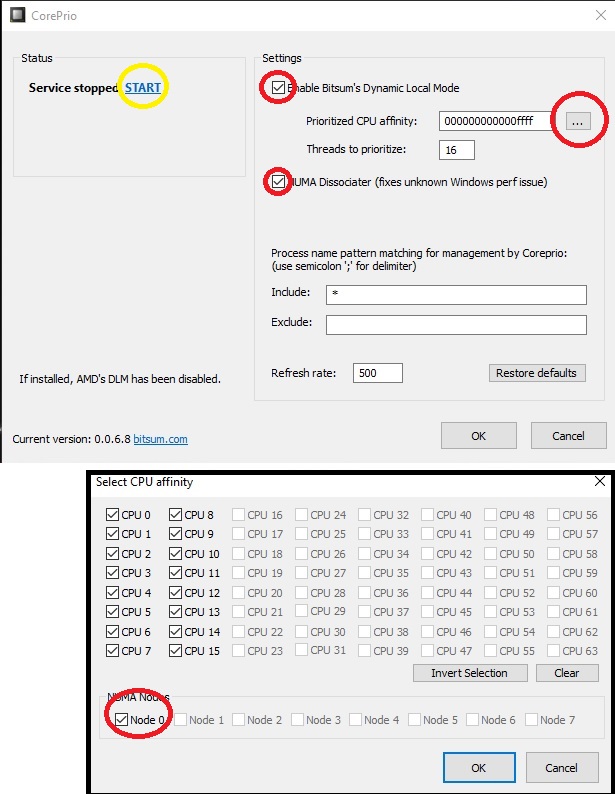Uncheck CPU 5 checkbox
The height and width of the screenshot is (794, 615).
coord(112,612)
